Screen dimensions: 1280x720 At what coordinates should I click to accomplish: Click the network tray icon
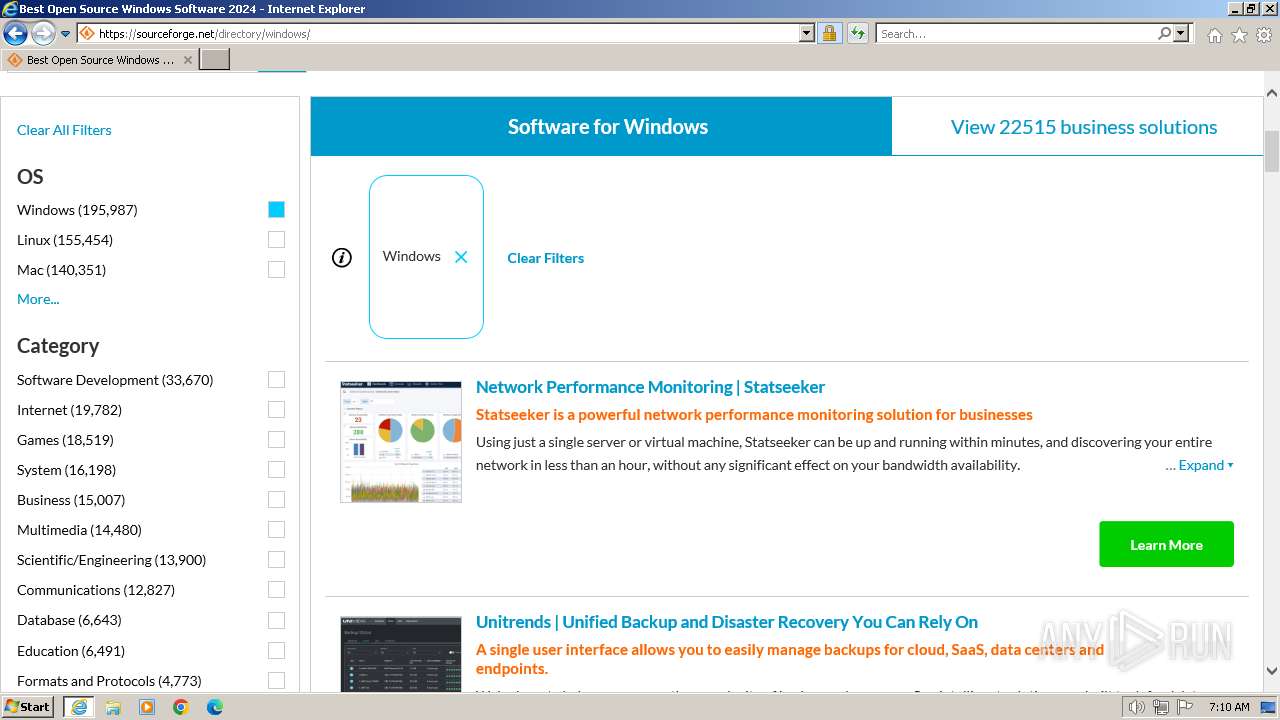point(1160,707)
